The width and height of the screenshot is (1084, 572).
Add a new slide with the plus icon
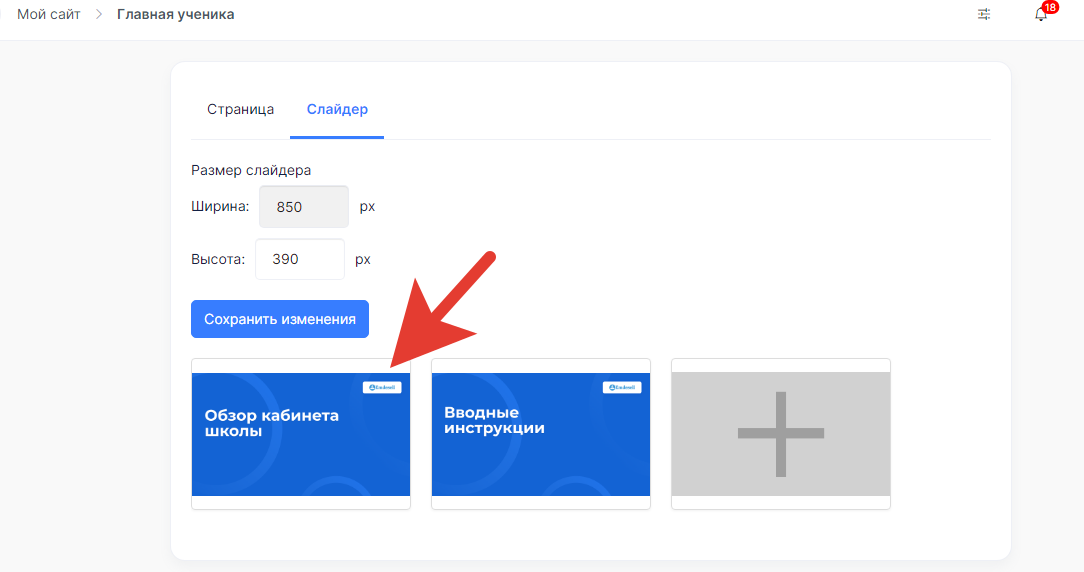[x=780, y=434]
